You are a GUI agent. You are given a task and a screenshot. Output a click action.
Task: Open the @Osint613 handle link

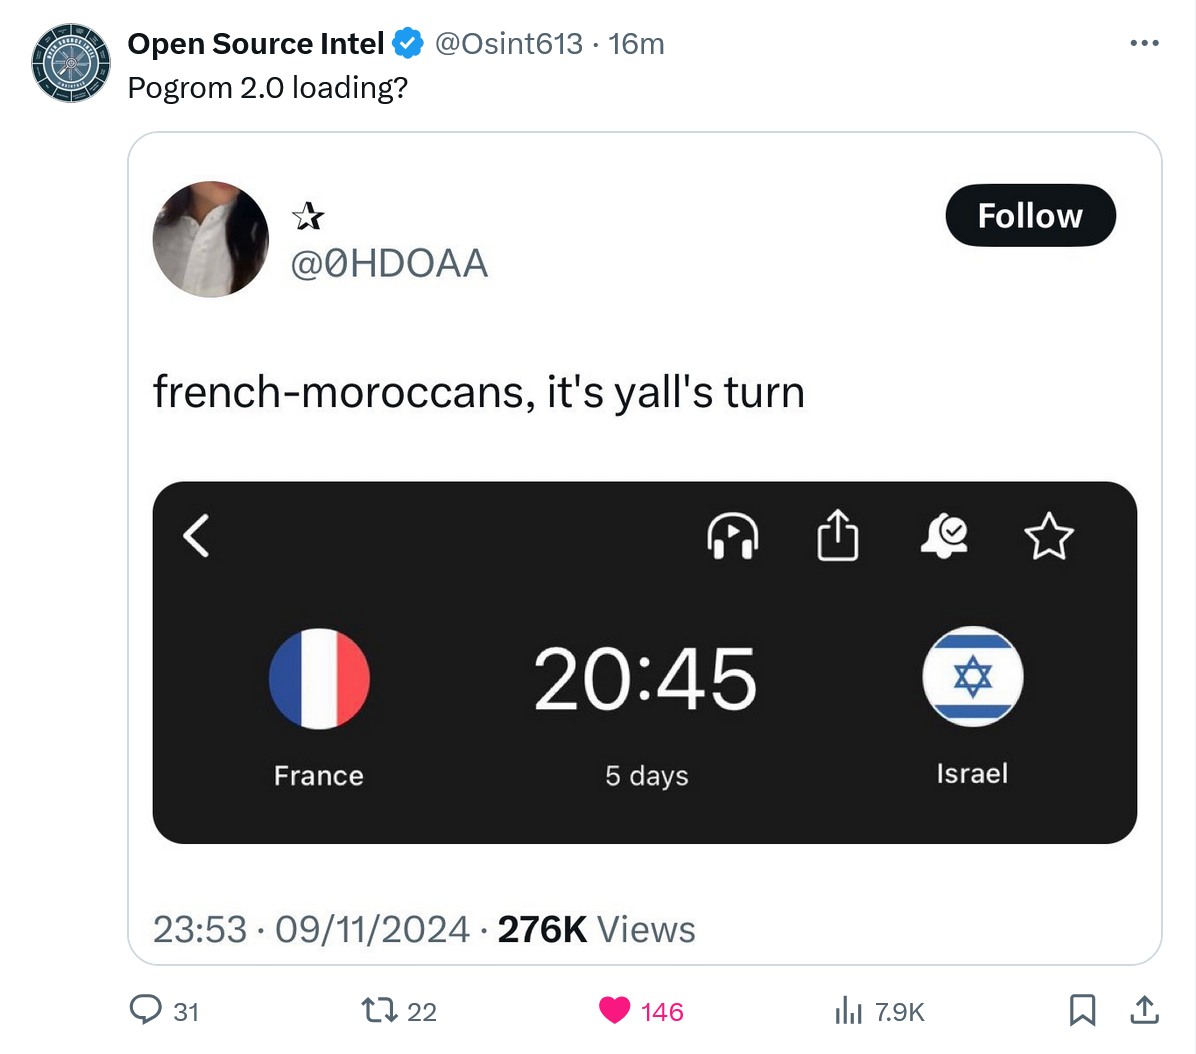click(x=509, y=44)
